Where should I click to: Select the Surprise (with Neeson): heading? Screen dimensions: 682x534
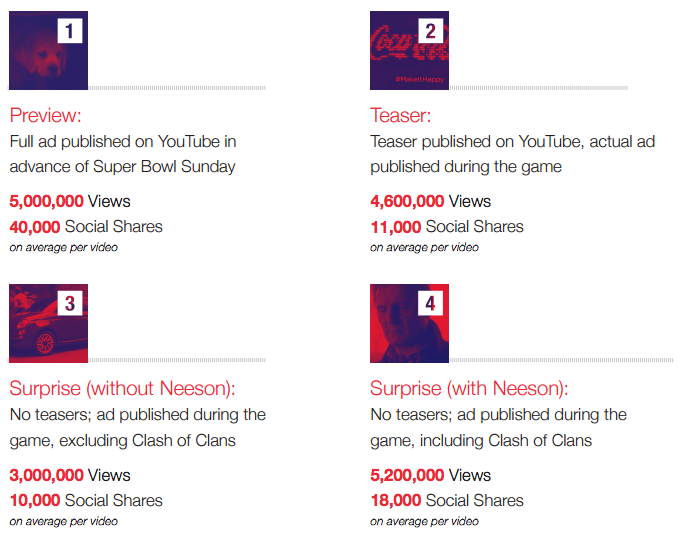click(469, 388)
